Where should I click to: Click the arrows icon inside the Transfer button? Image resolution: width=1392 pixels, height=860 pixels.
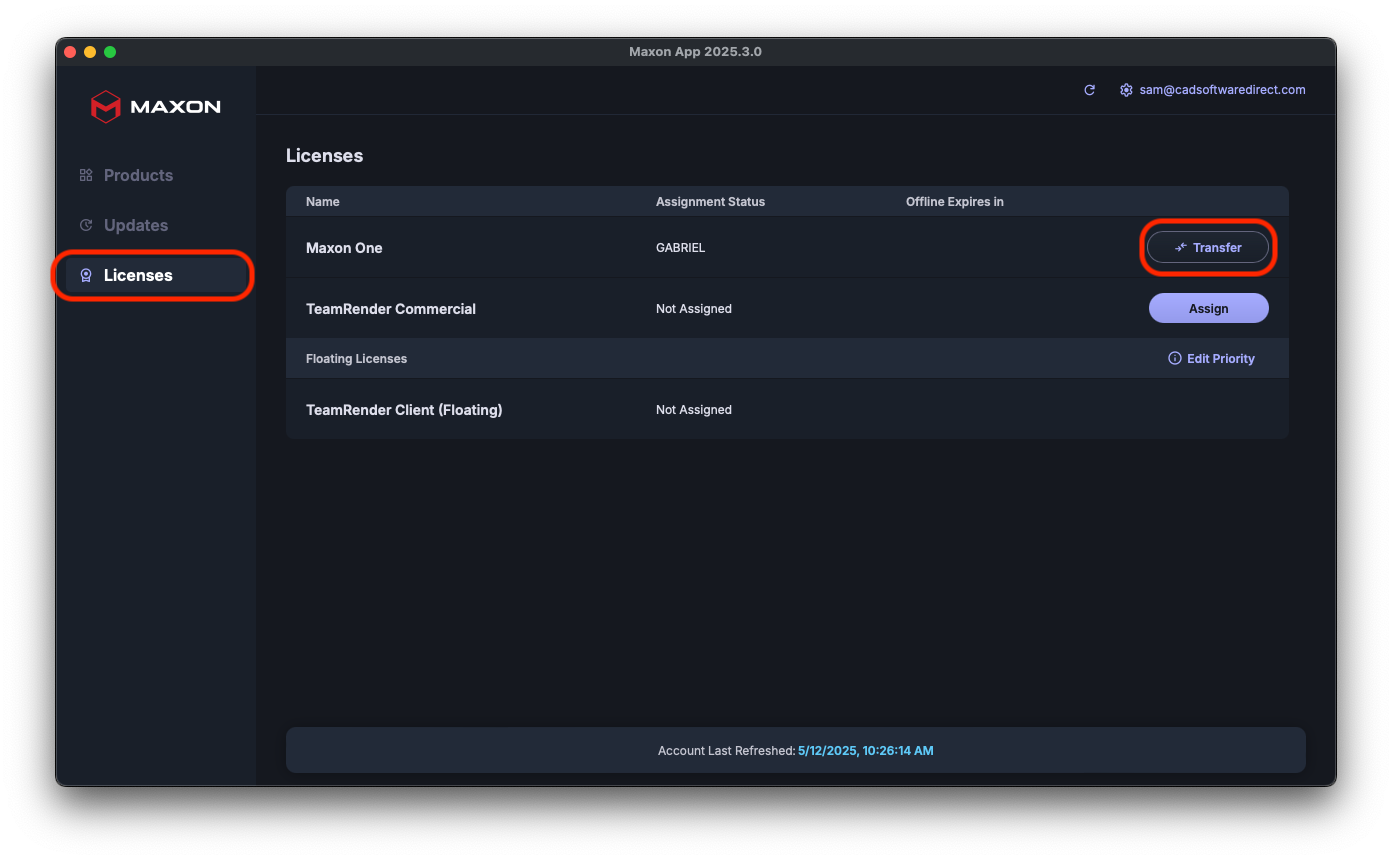pyautogui.click(x=1180, y=247)
